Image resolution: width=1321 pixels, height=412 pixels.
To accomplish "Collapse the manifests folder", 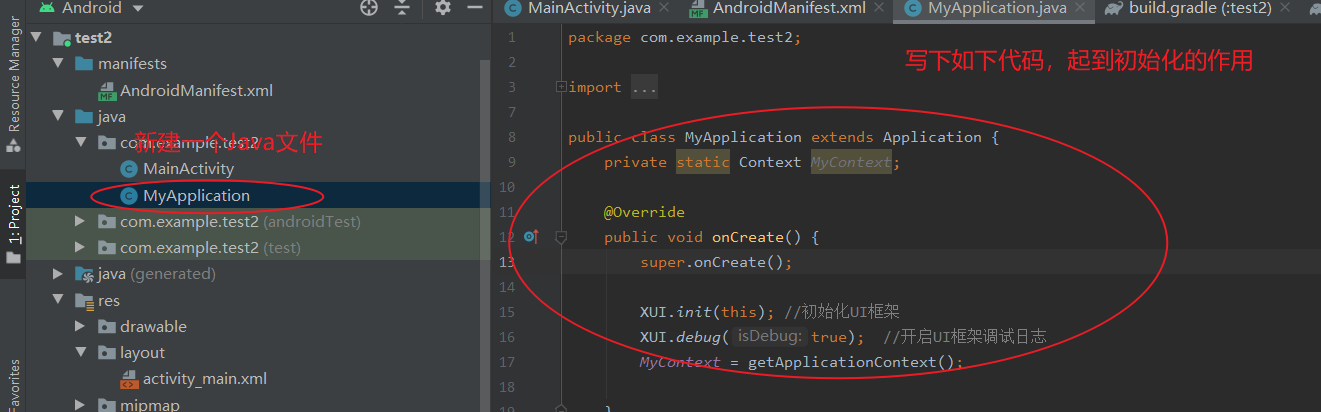I will click(x=58, y=64).
